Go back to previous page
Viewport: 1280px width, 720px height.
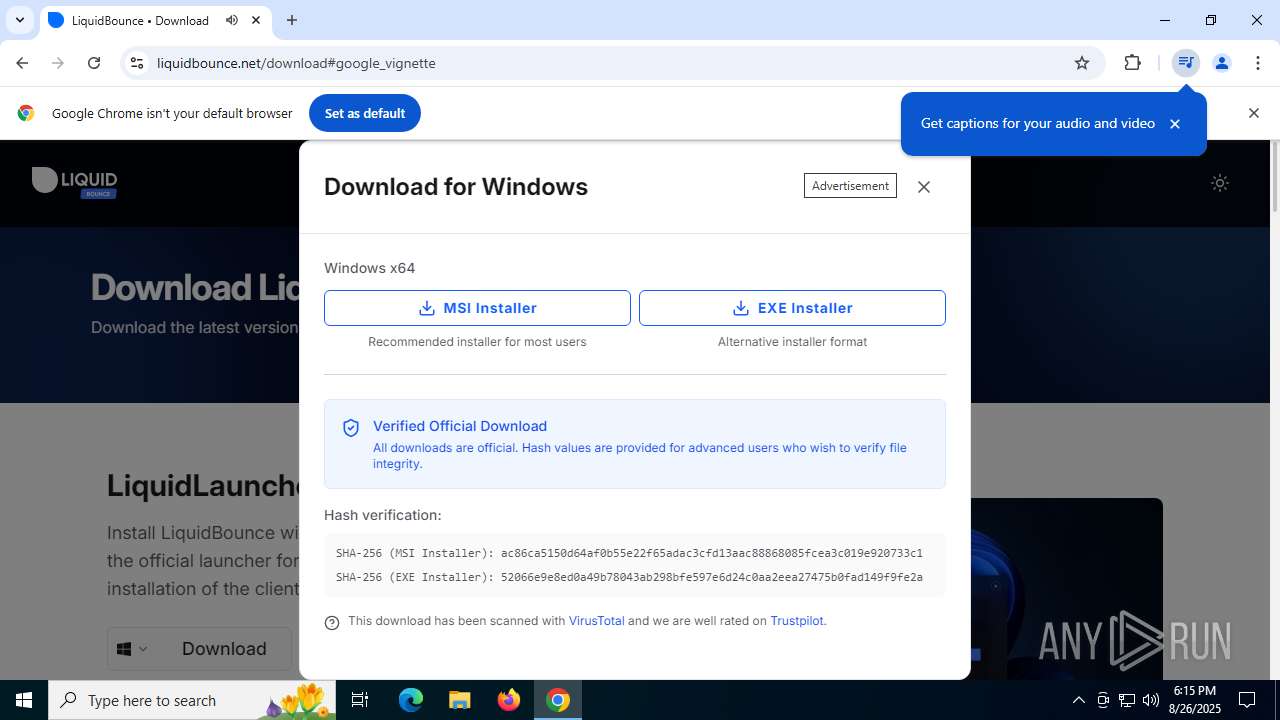(22, 63)
